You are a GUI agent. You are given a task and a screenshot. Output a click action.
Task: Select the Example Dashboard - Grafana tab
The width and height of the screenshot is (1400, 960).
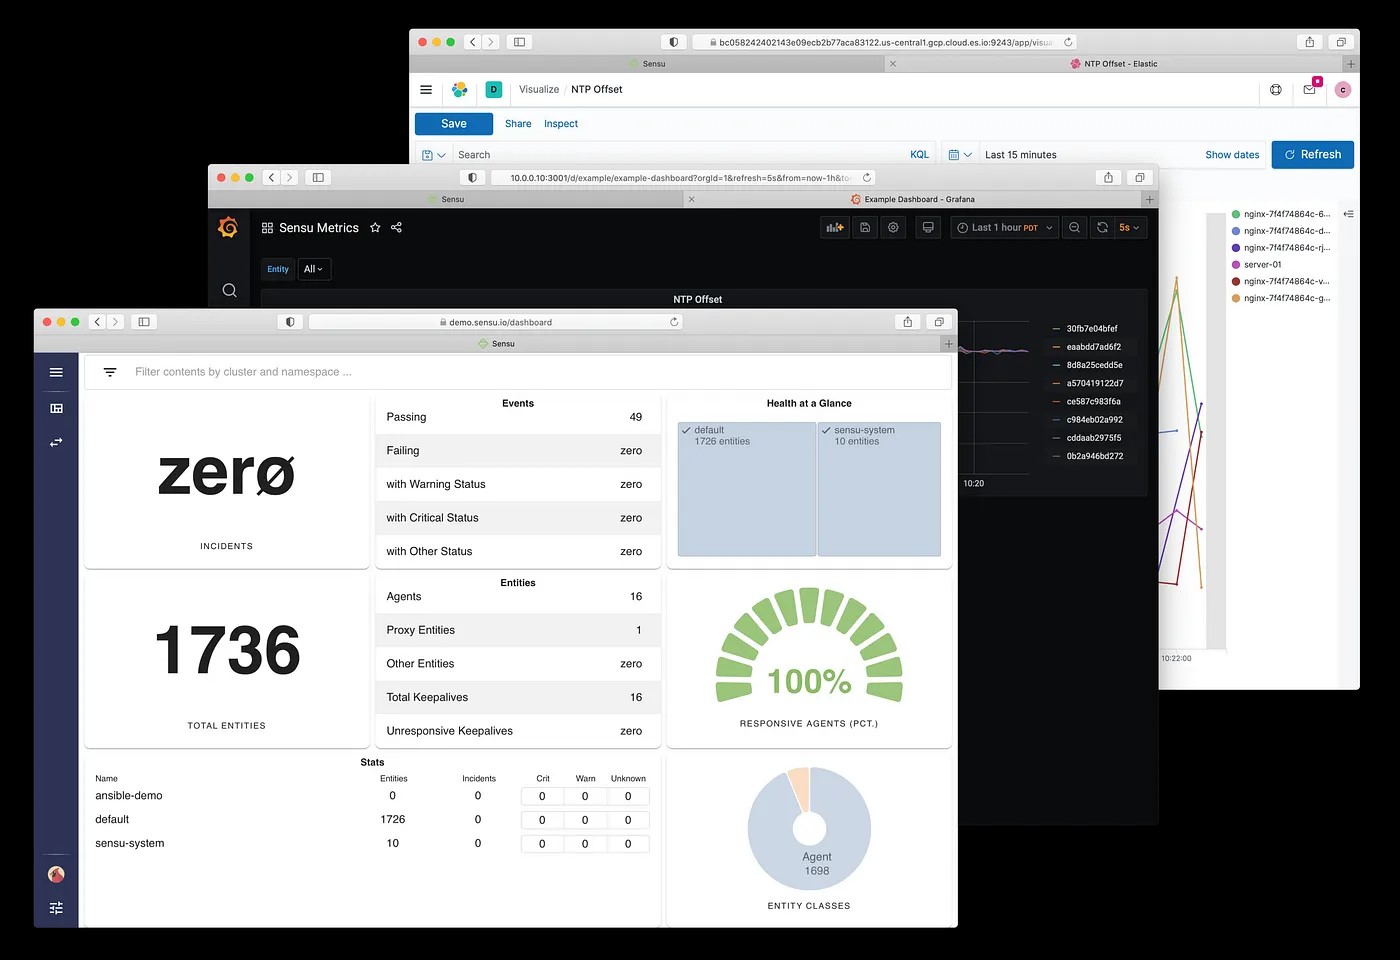pos(918,200)
